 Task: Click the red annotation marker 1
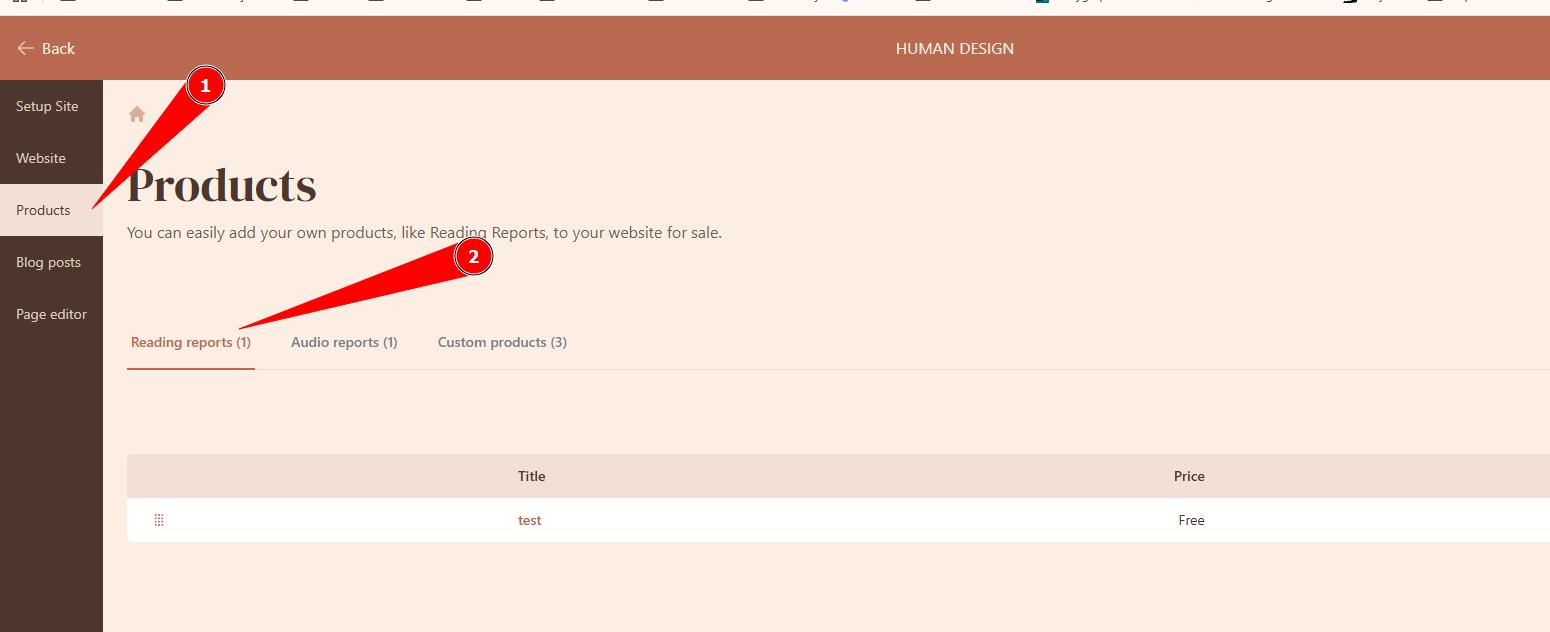click(x=205, y=86)
